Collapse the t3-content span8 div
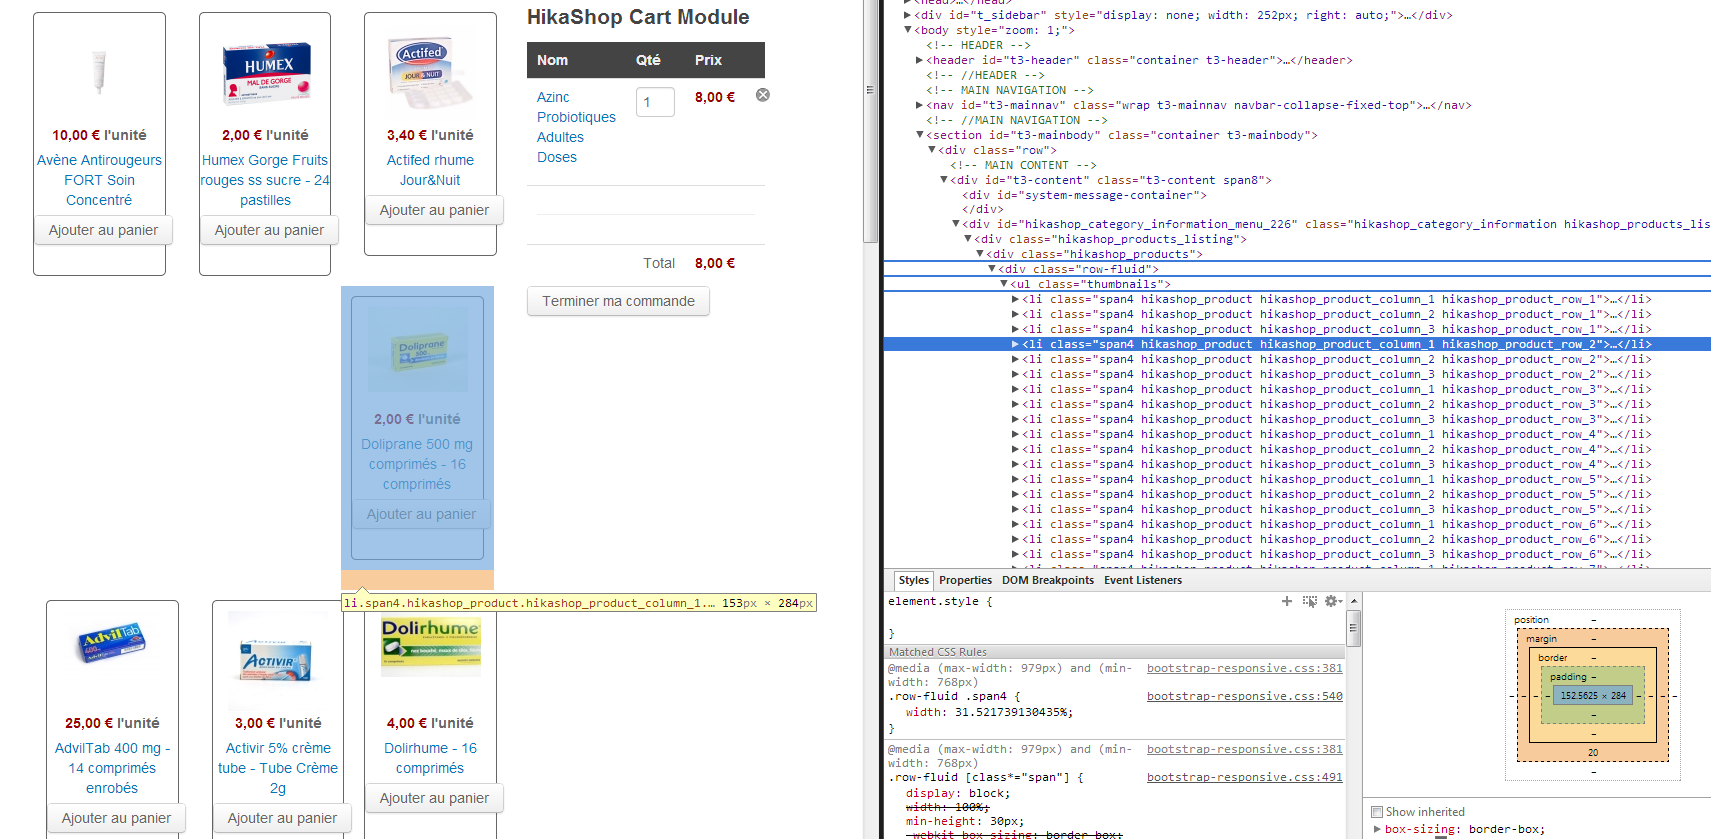This screenshot has width=1711, height=839. click(x=943, y=180)
